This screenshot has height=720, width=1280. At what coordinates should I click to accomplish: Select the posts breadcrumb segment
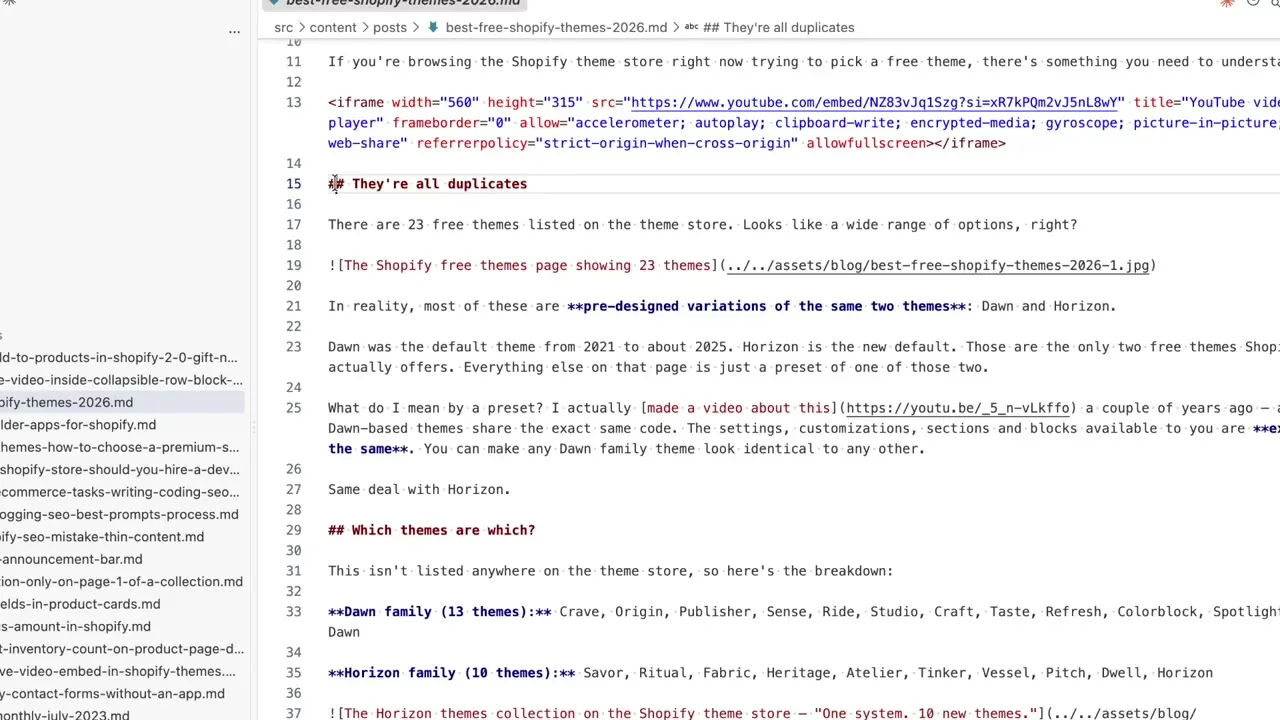390,27
